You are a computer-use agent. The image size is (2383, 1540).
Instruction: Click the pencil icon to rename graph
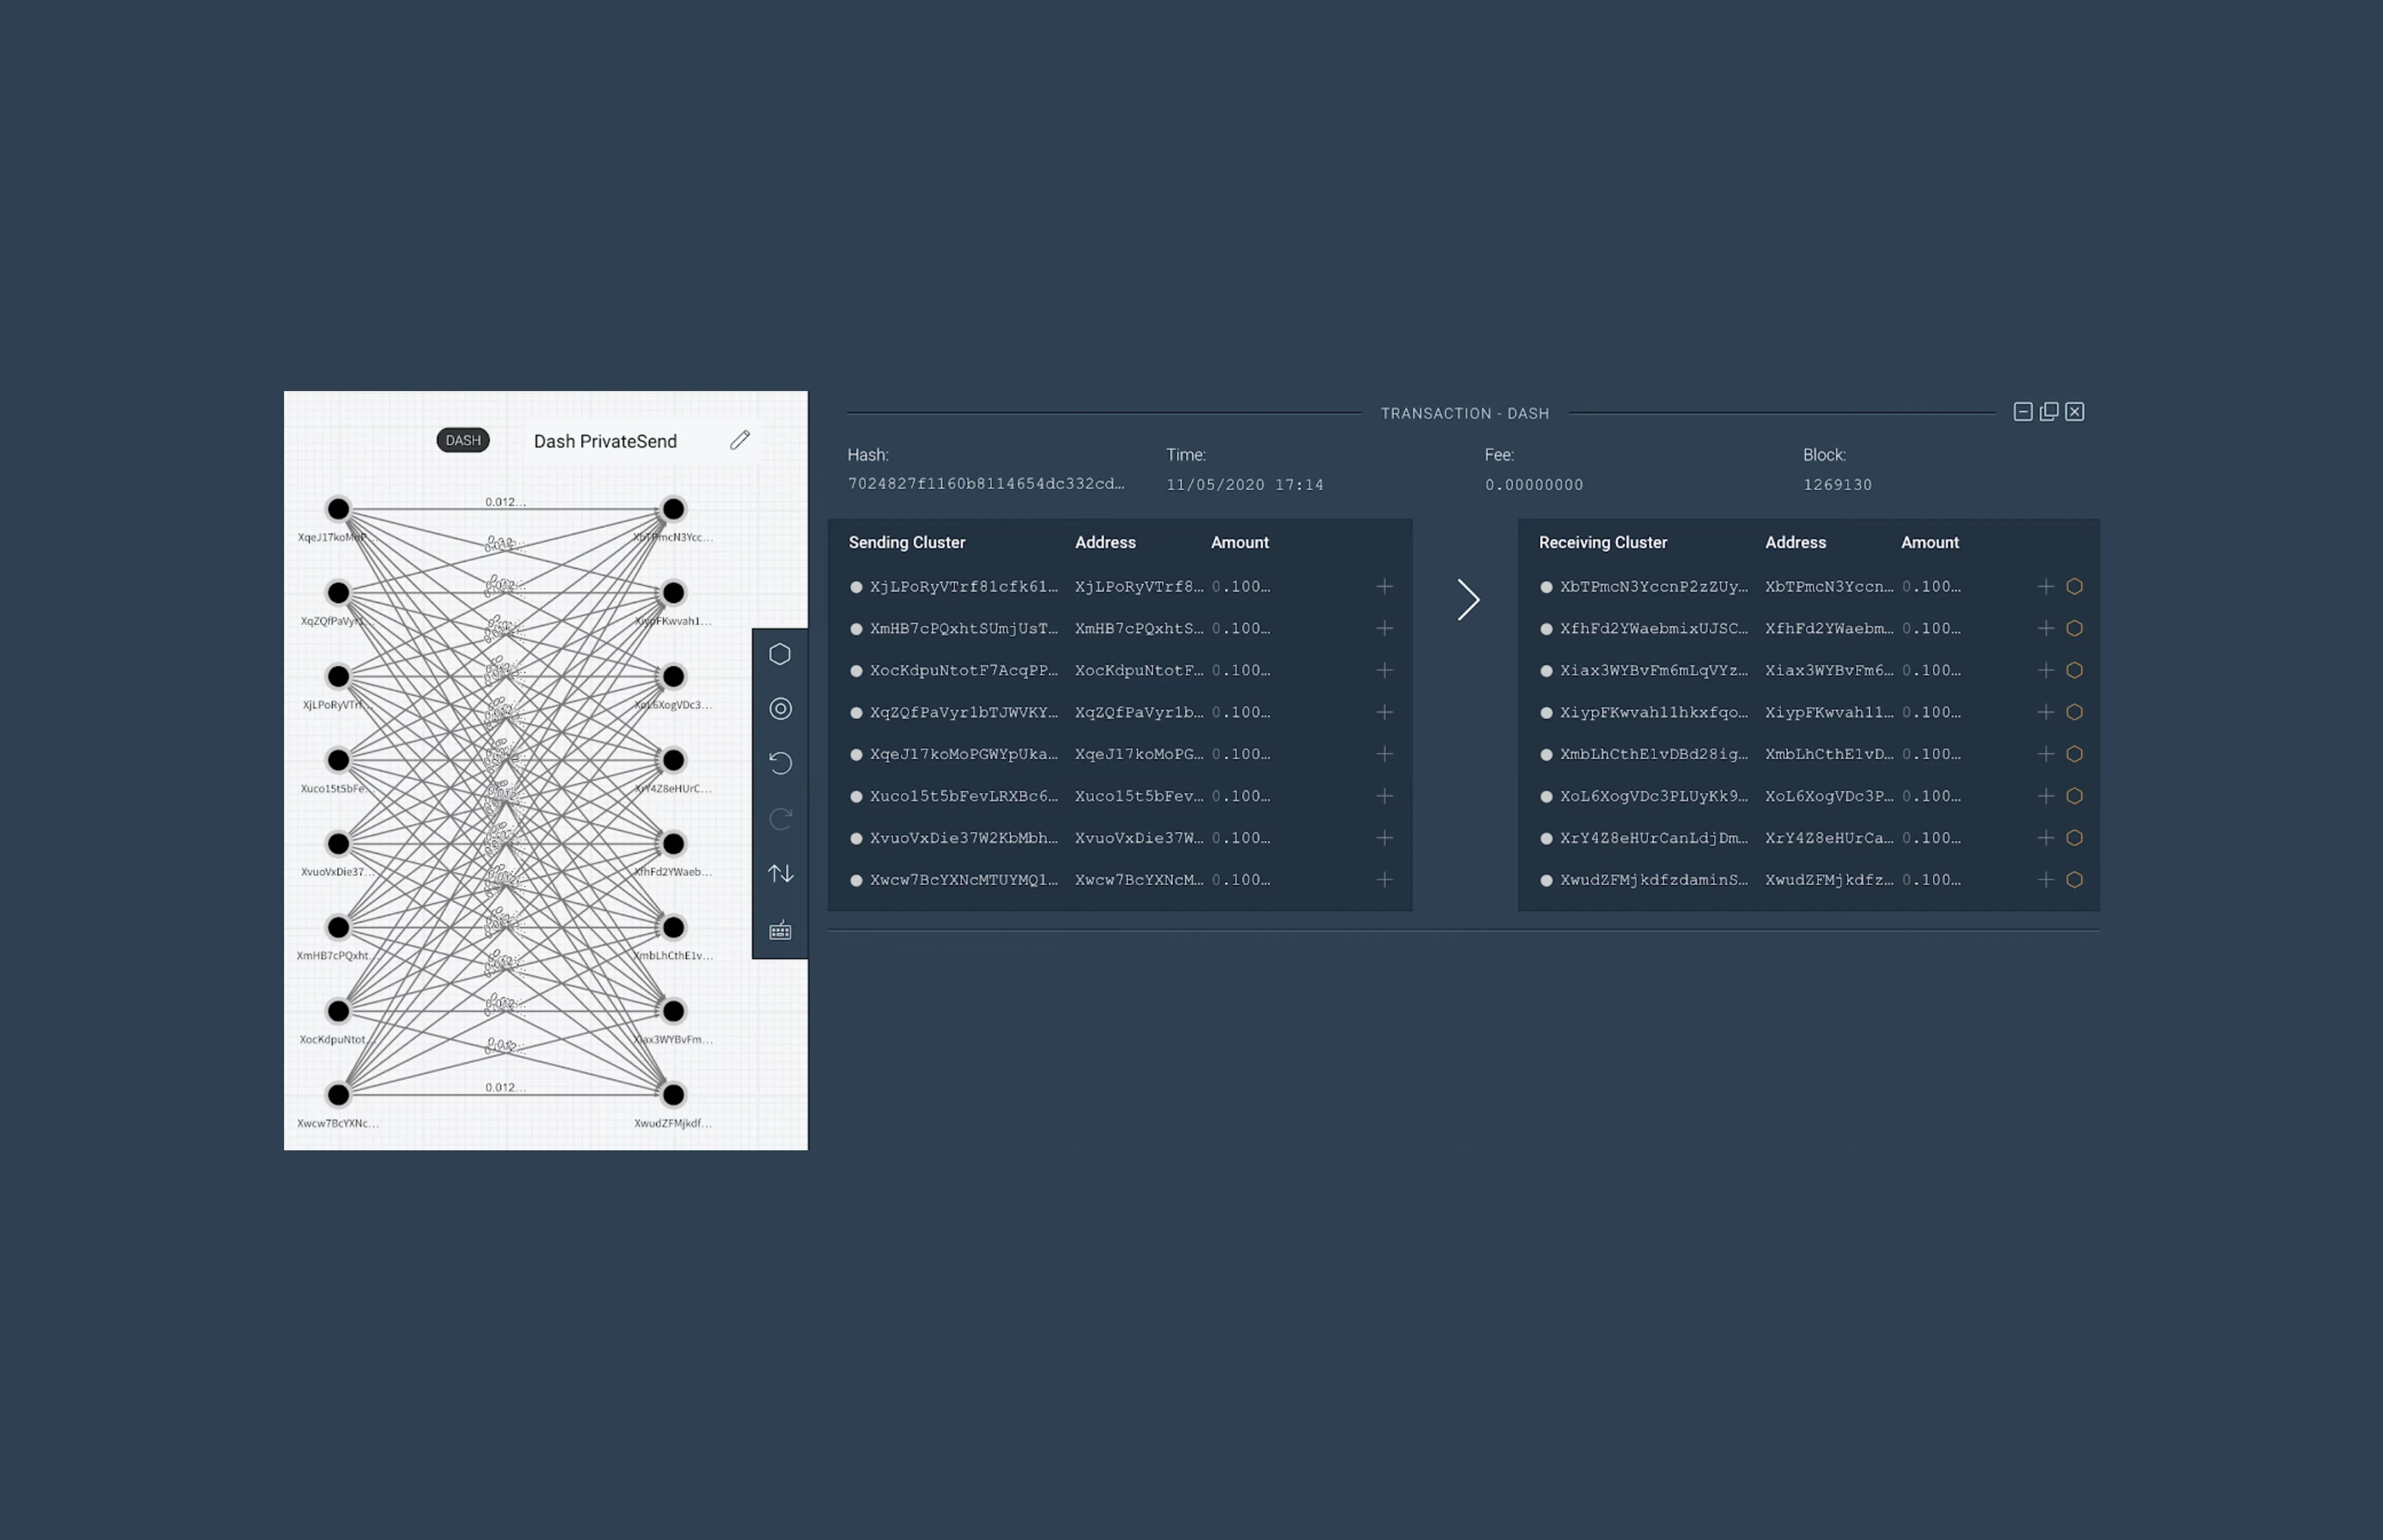pos(740,440)
